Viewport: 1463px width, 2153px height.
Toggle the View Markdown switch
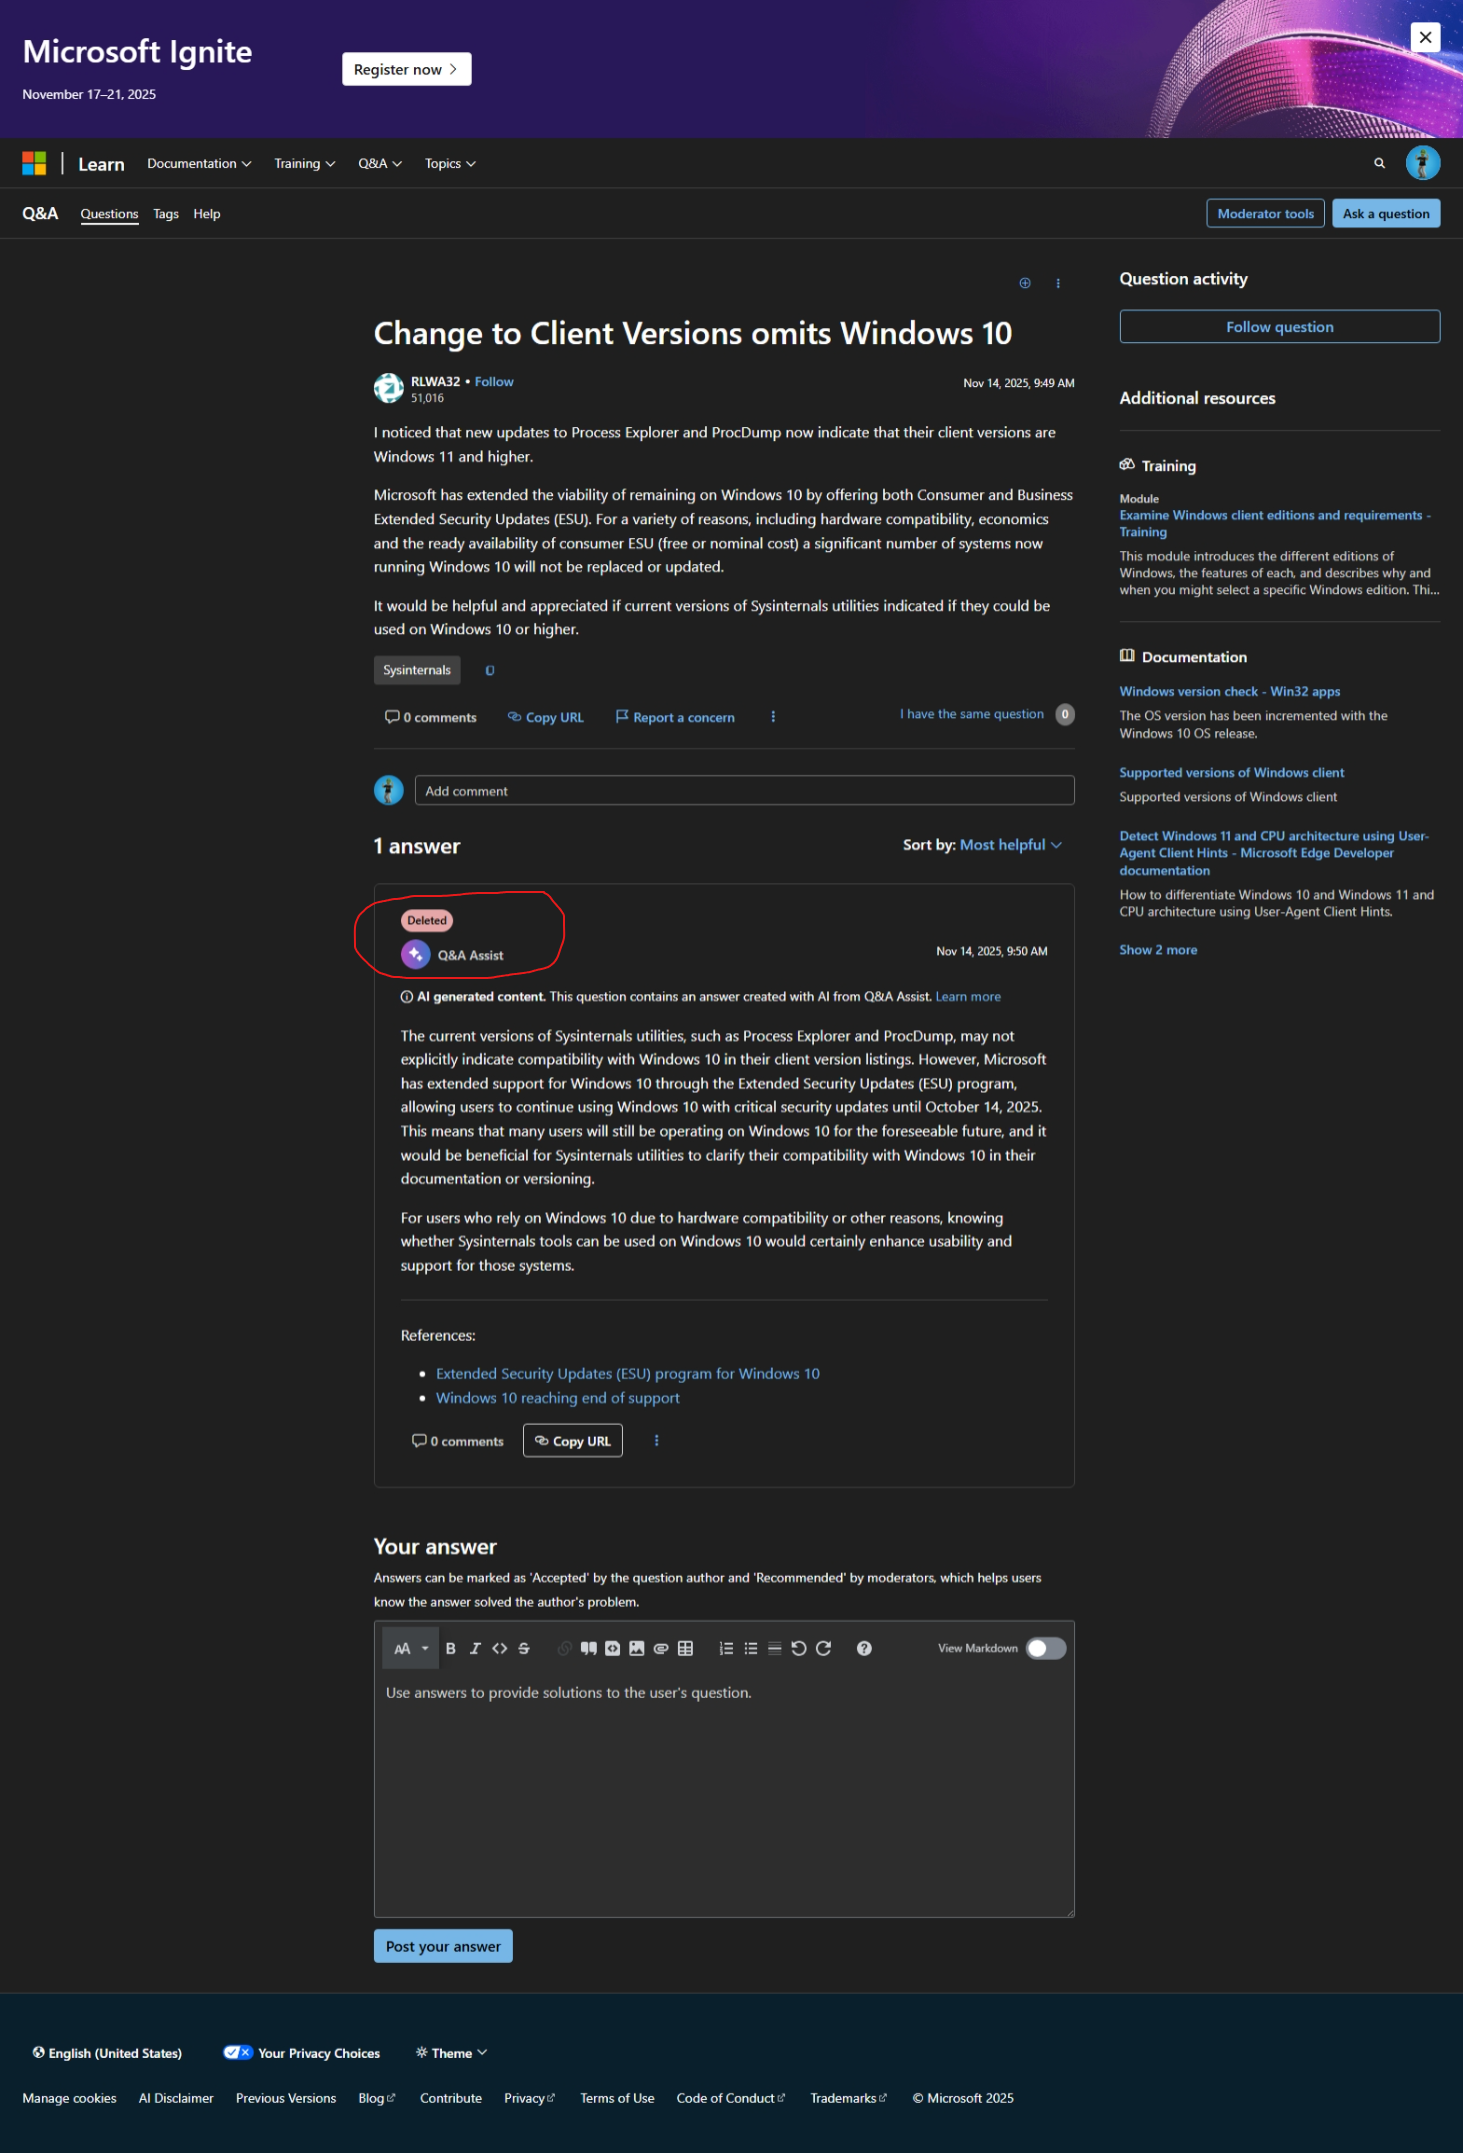click(x=1046, y=1648)
